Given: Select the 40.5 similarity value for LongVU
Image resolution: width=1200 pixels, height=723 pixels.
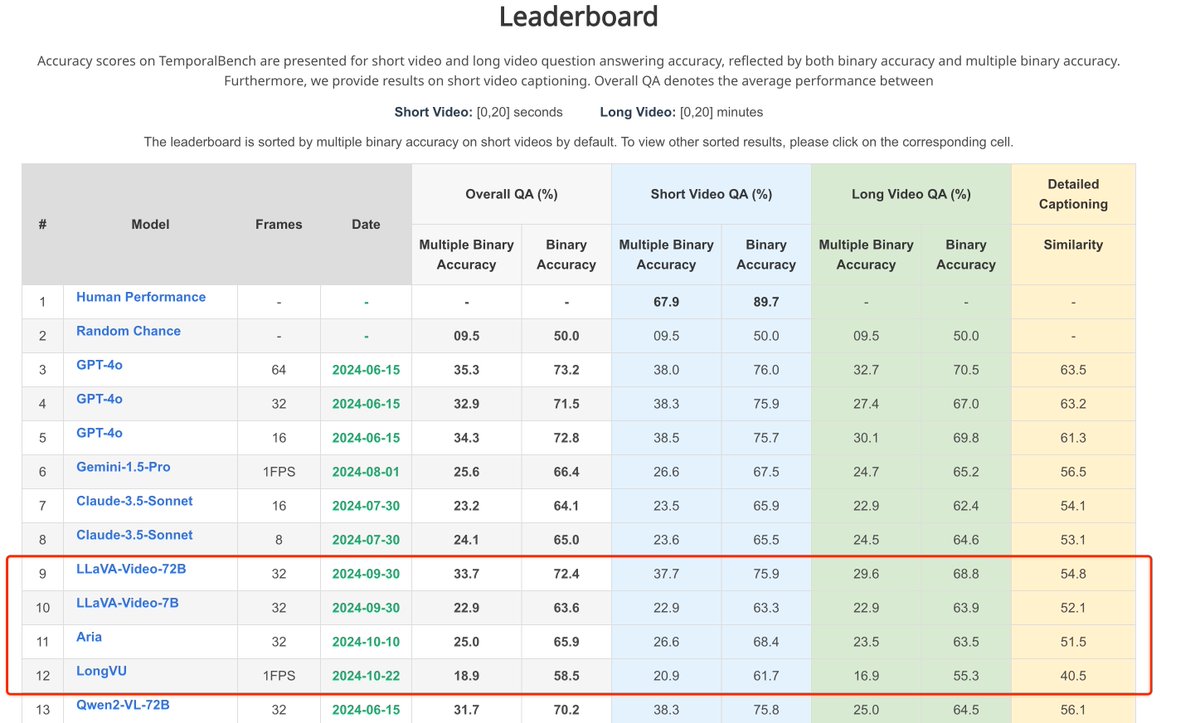Looking at the screenshot, I should tap(1073, 676).
